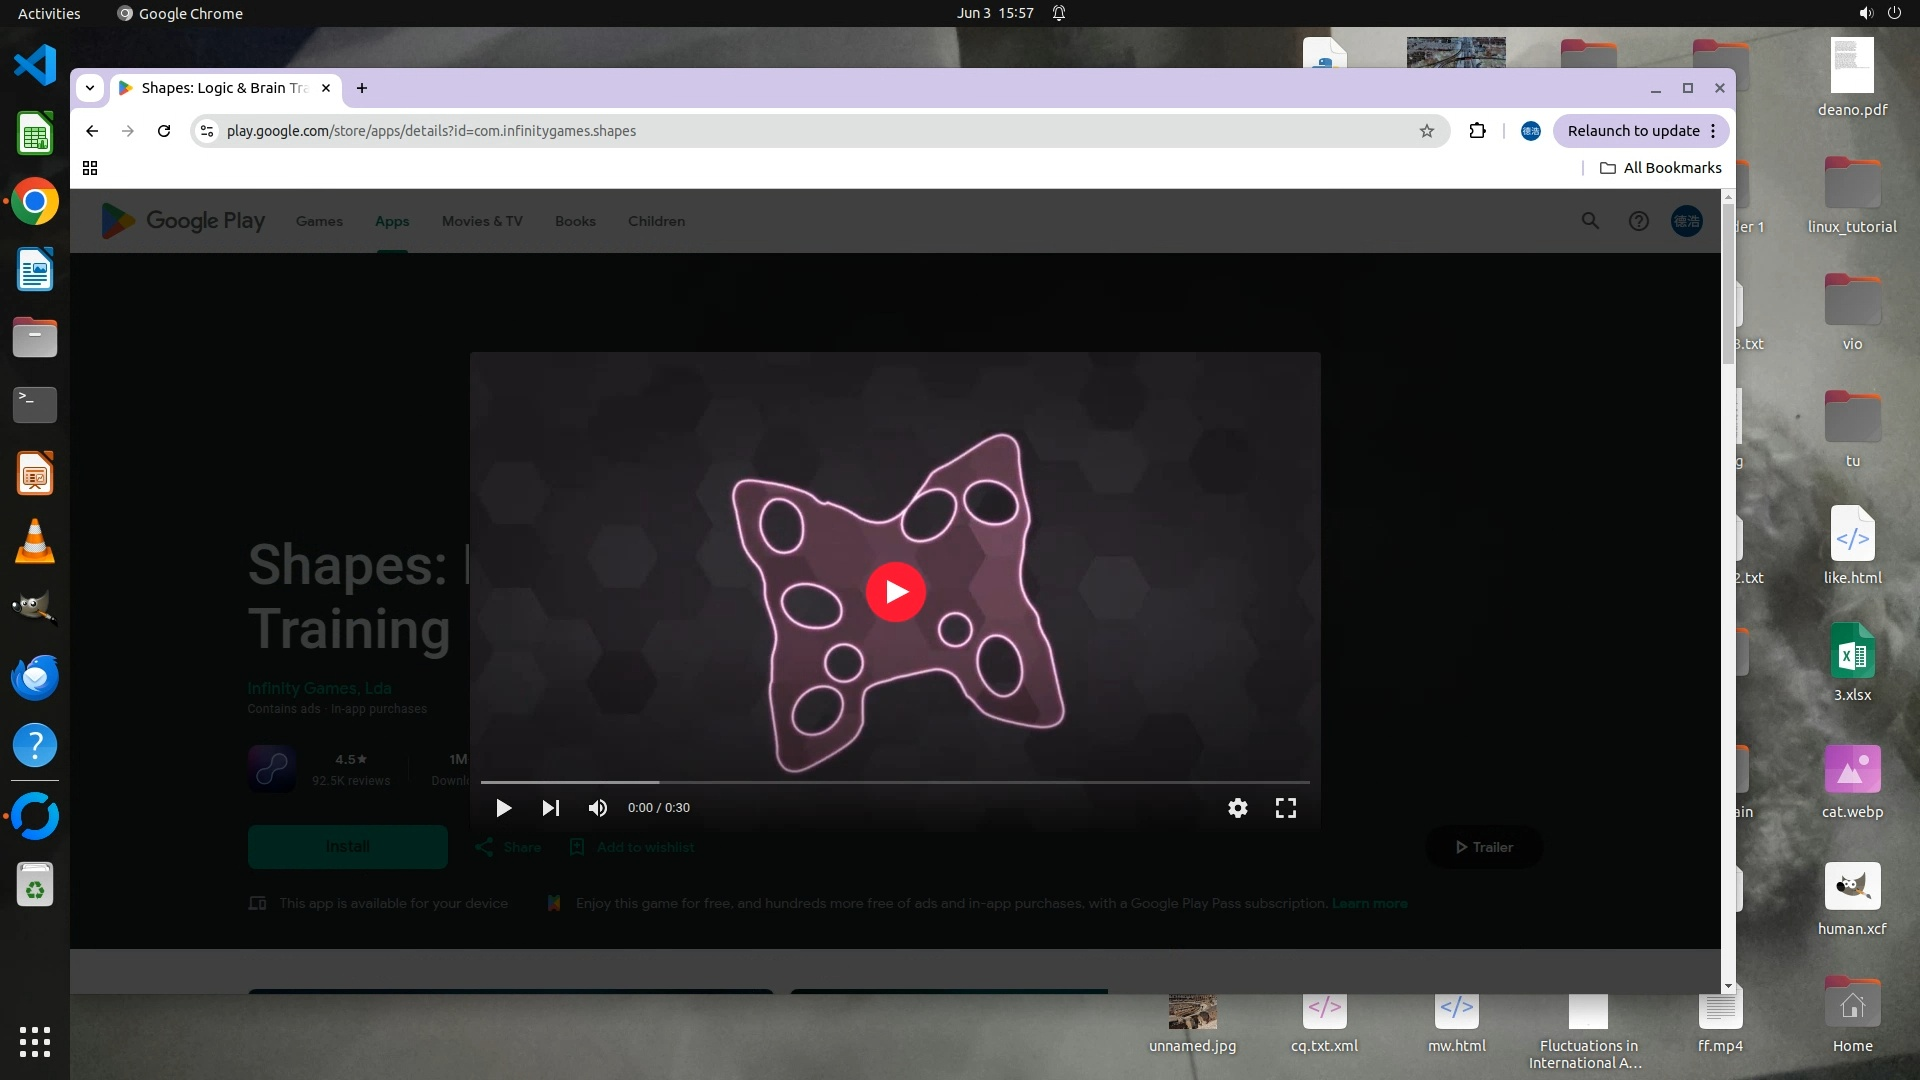Open the Games tab

pyautogui.click(x=319, y=221)
